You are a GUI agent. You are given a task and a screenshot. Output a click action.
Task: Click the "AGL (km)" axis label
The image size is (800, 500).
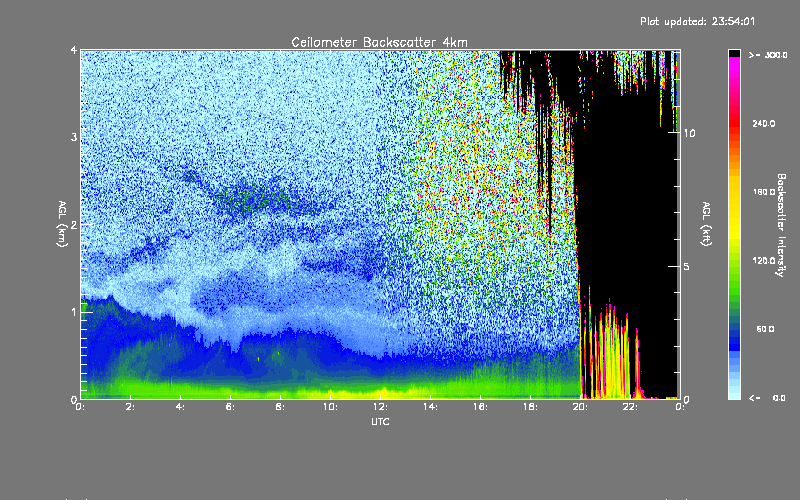click(63, 224)
